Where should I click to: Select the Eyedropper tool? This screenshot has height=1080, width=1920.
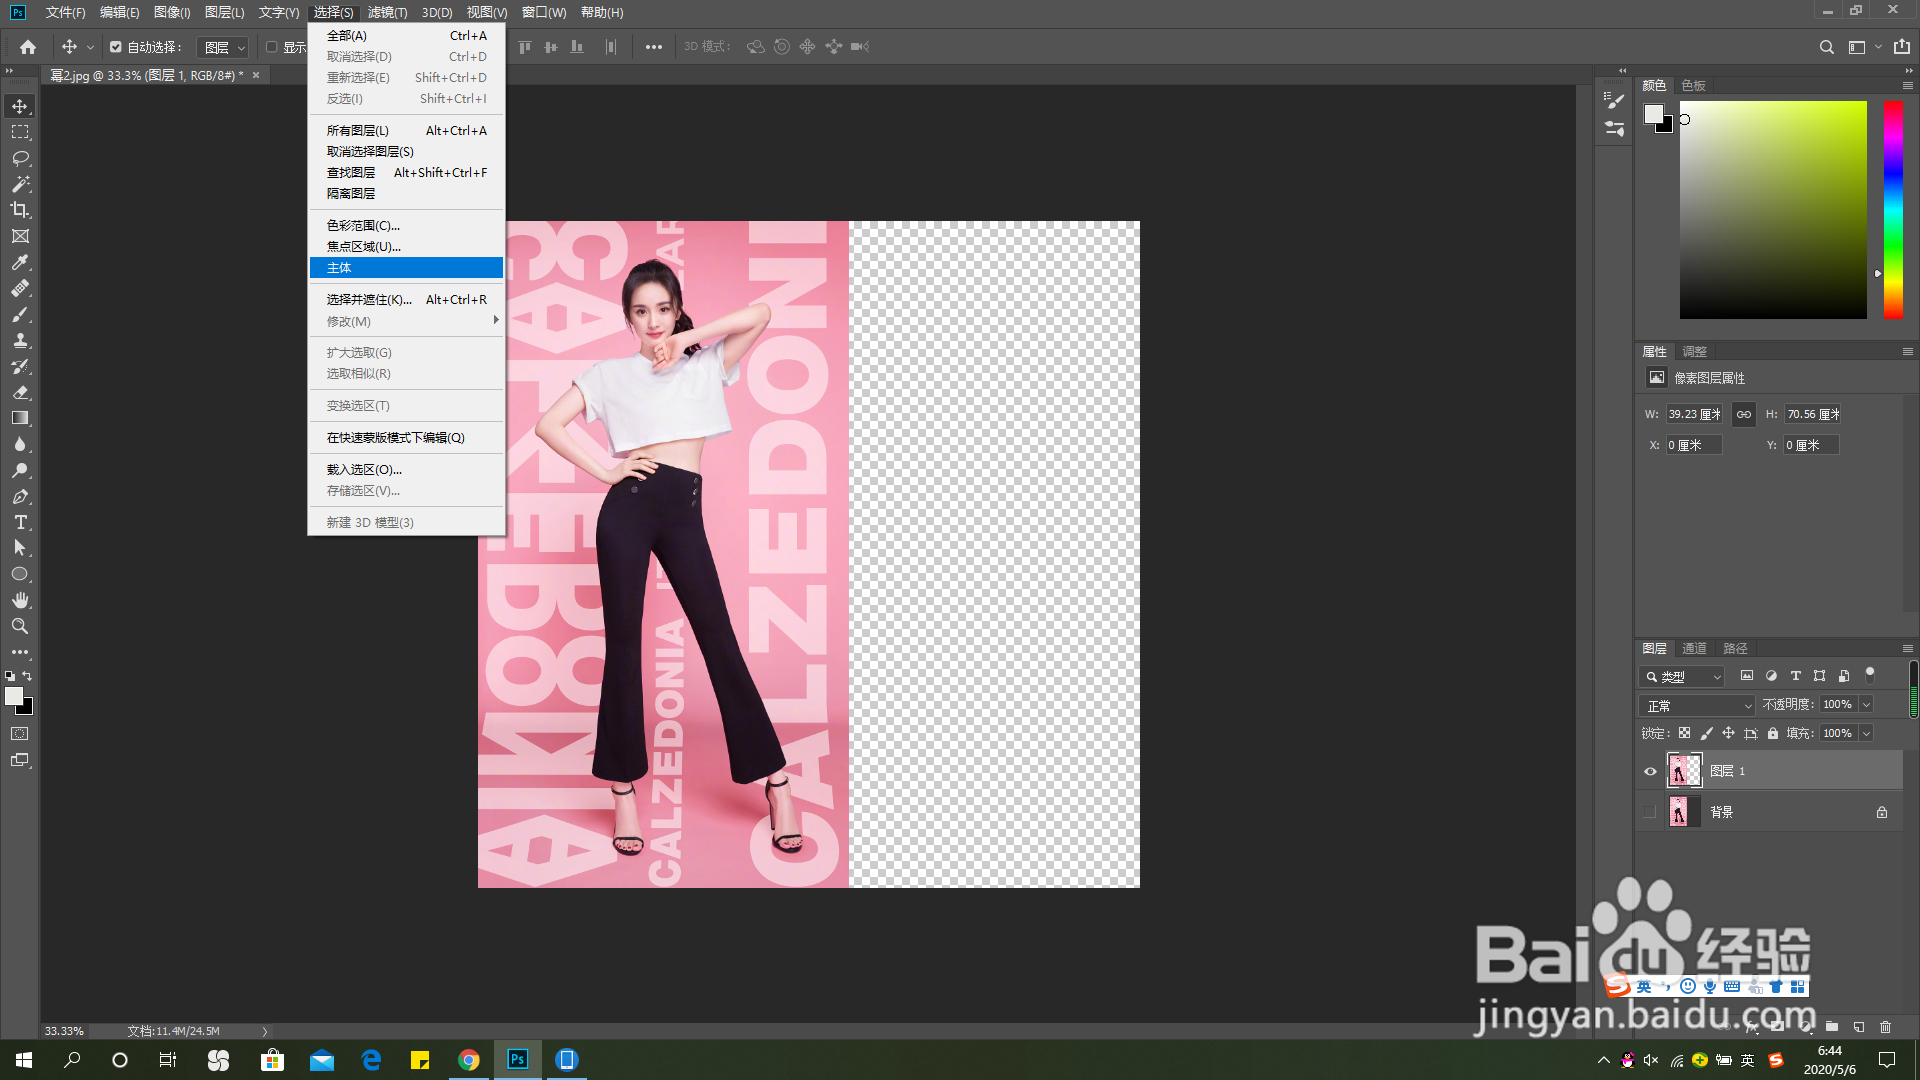pyautogui.click(x=20, y=262)
